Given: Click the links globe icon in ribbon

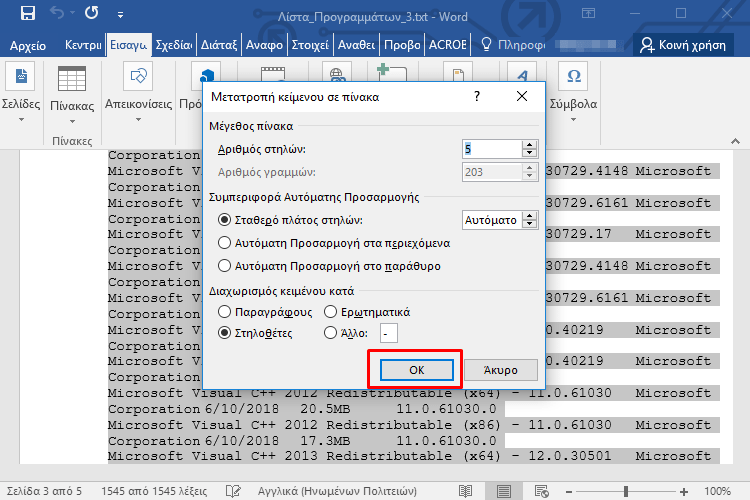Looking at the screenshot, I should (x=337, y=73).
